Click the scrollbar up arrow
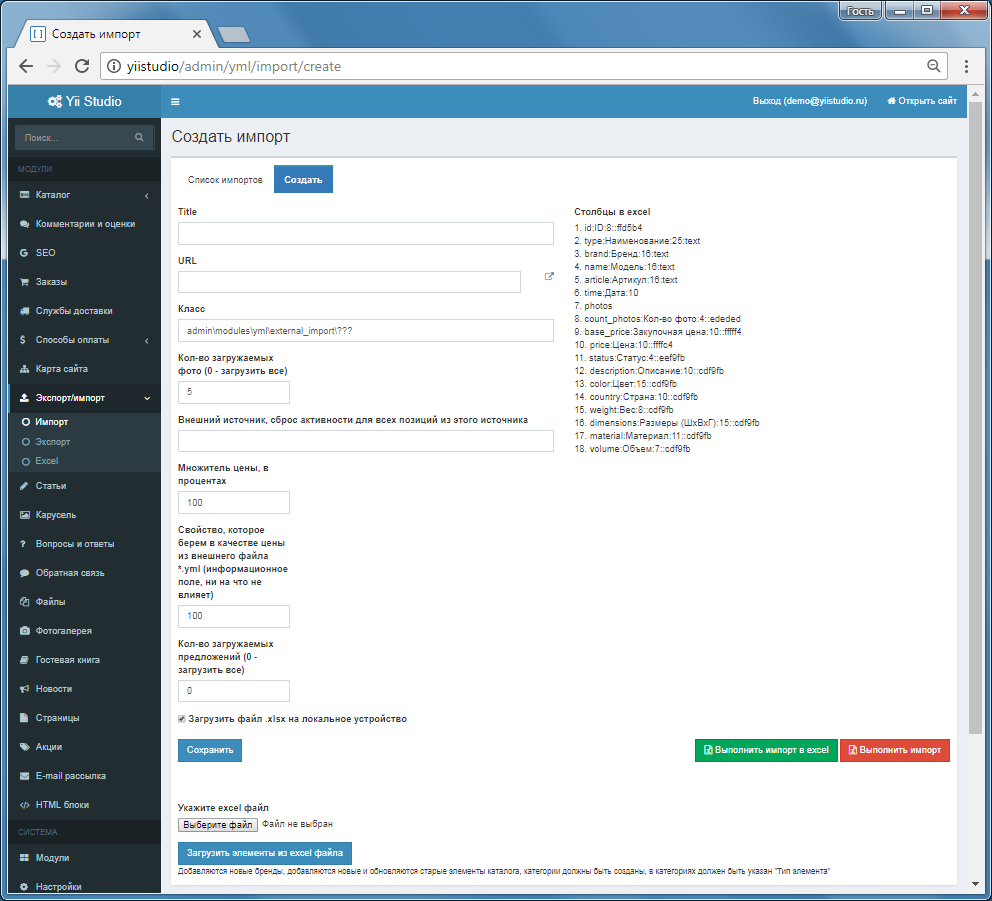Viewport: 992px width, 901px height. (x=975, y=94)
